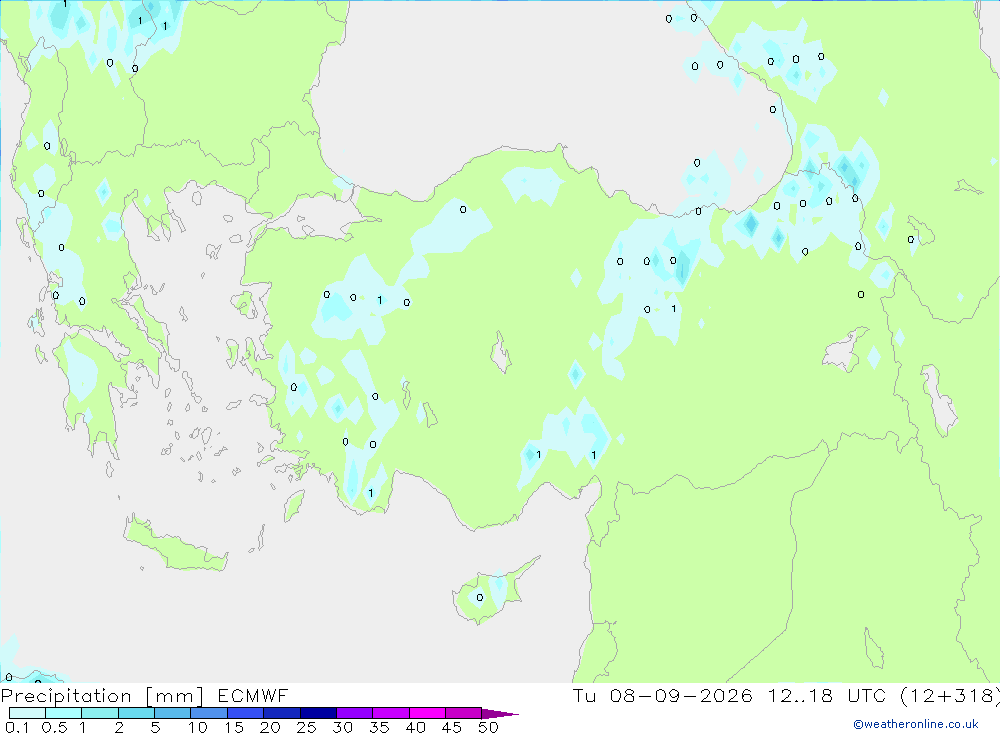Click the gray Lake Van shape in eastern Turkey
Viewport: 1000px width, 733px height.
point(844,350)
